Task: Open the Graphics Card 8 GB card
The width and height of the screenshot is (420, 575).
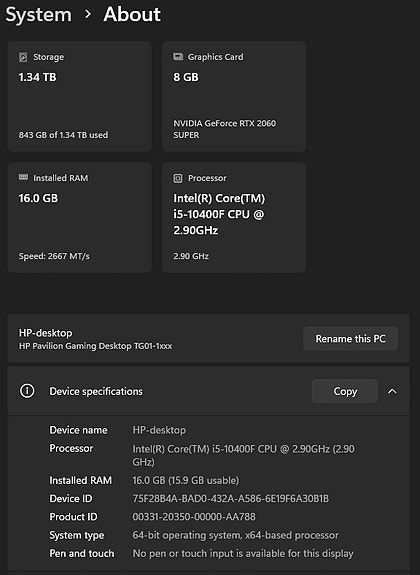Action: tap(234, 96)
